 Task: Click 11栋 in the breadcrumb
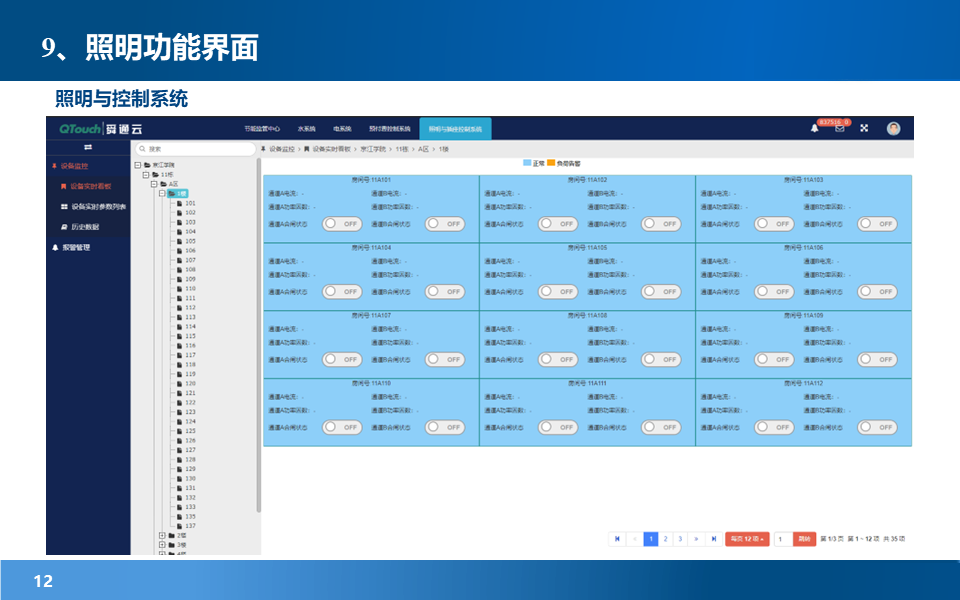click(402, 149)
